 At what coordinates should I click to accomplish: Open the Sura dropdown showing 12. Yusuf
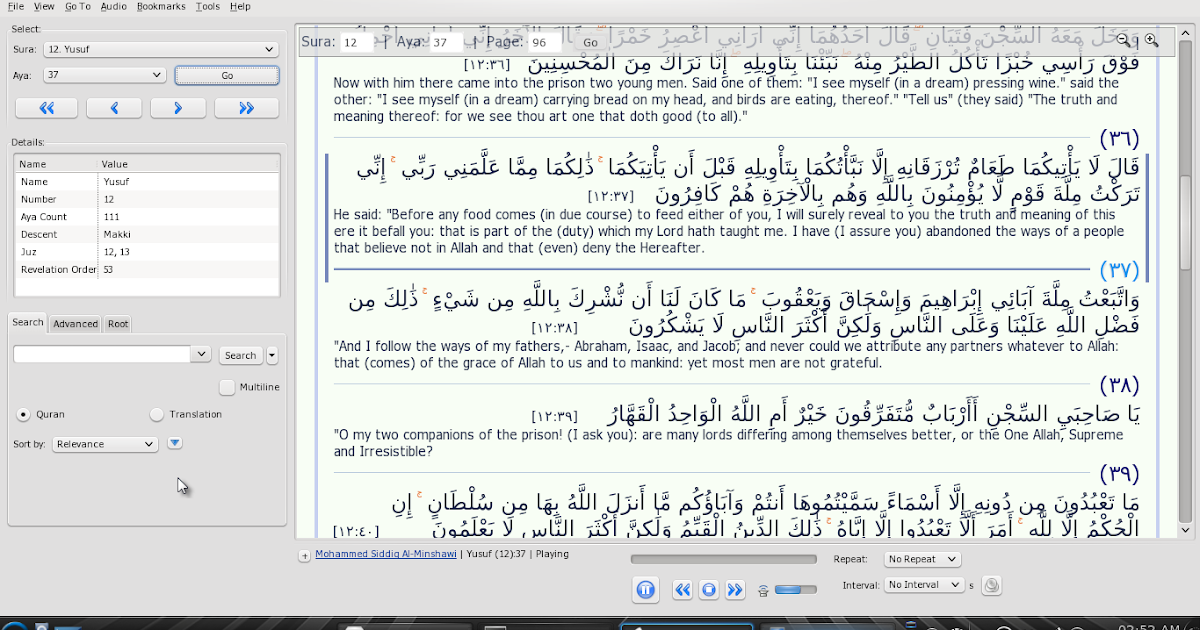[161, 49]
